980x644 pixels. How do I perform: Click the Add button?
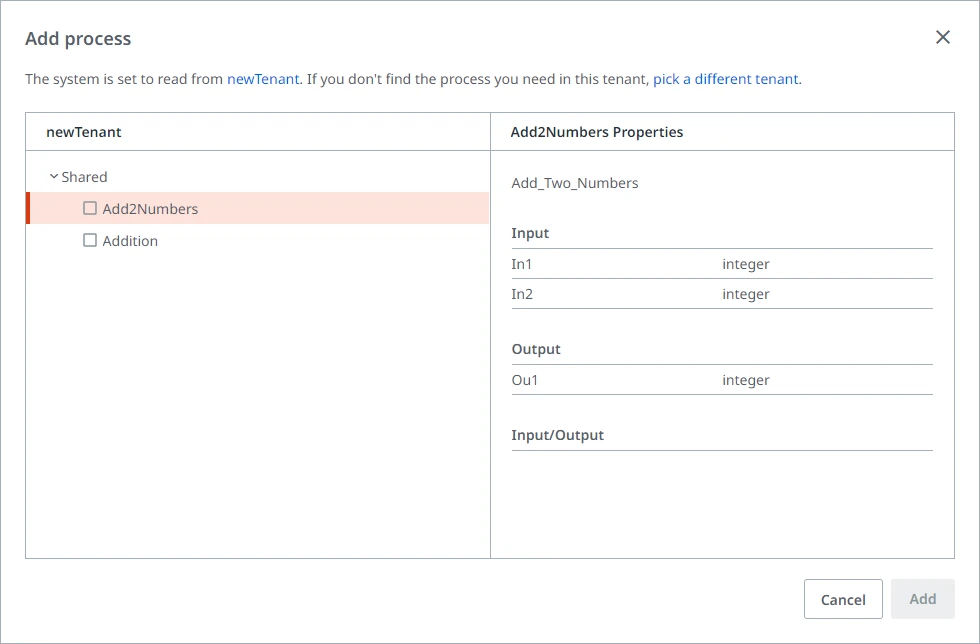tap(922, 599)
